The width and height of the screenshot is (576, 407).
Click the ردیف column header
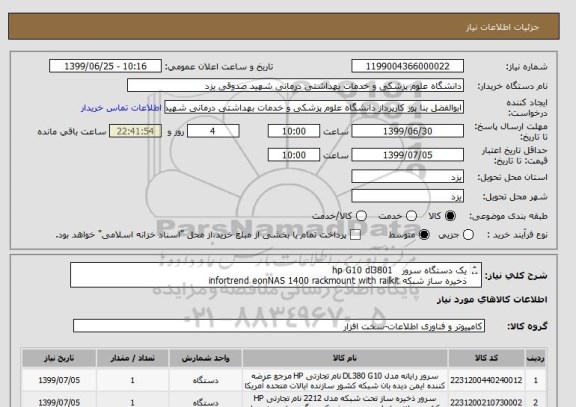[x=536, y=358]
